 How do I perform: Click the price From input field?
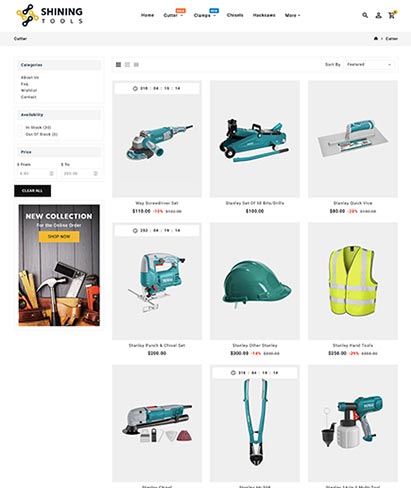[36, 174]
